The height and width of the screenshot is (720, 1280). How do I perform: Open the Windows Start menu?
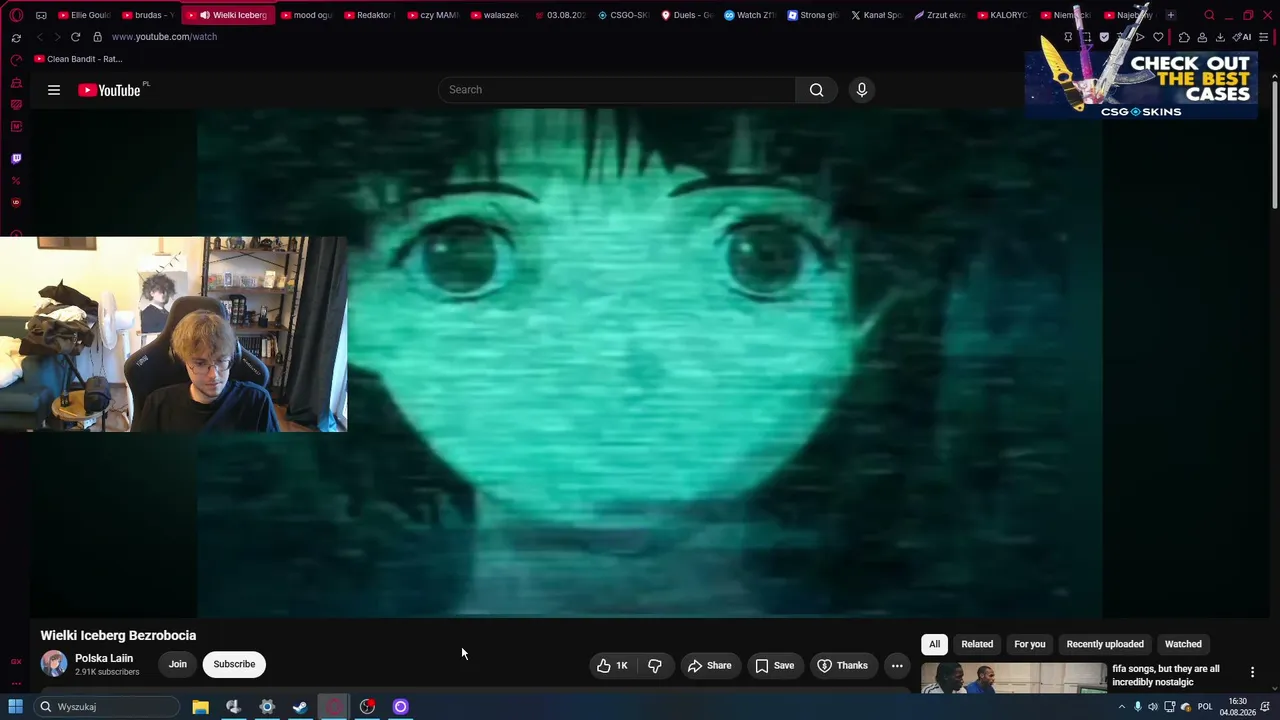(16, 707)
